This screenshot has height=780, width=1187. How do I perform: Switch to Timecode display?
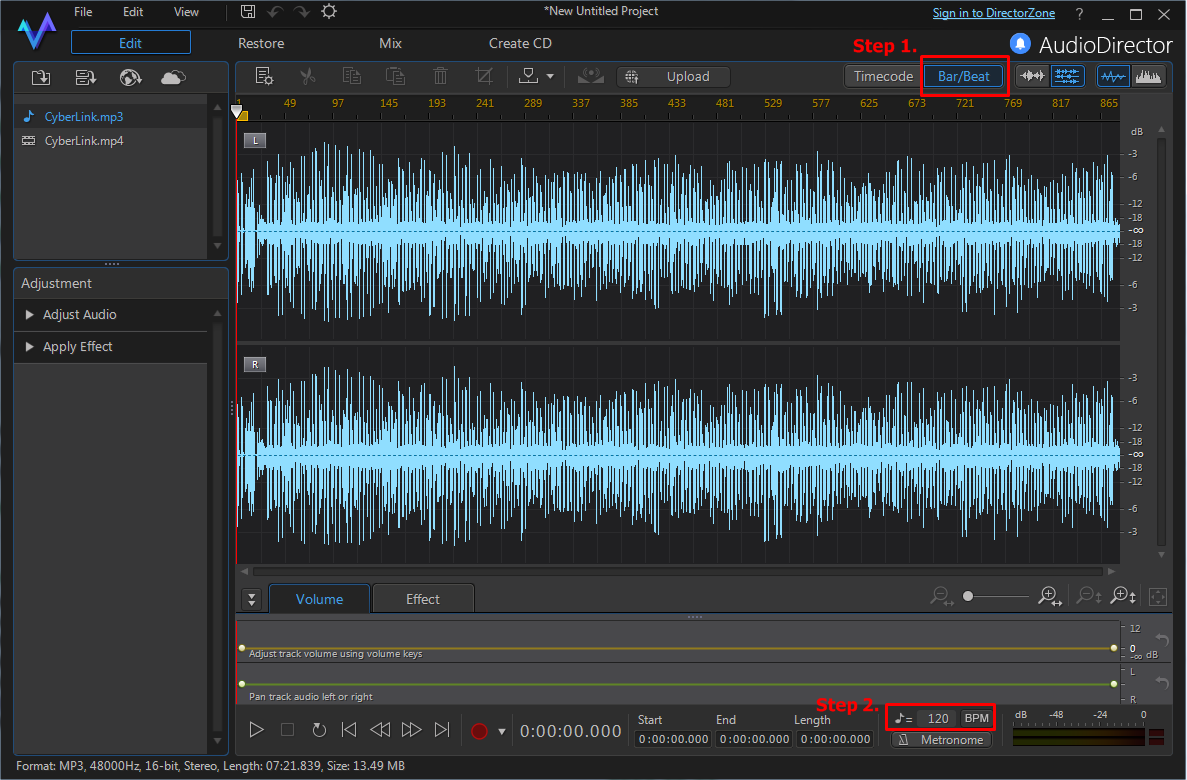pos(883,76)
